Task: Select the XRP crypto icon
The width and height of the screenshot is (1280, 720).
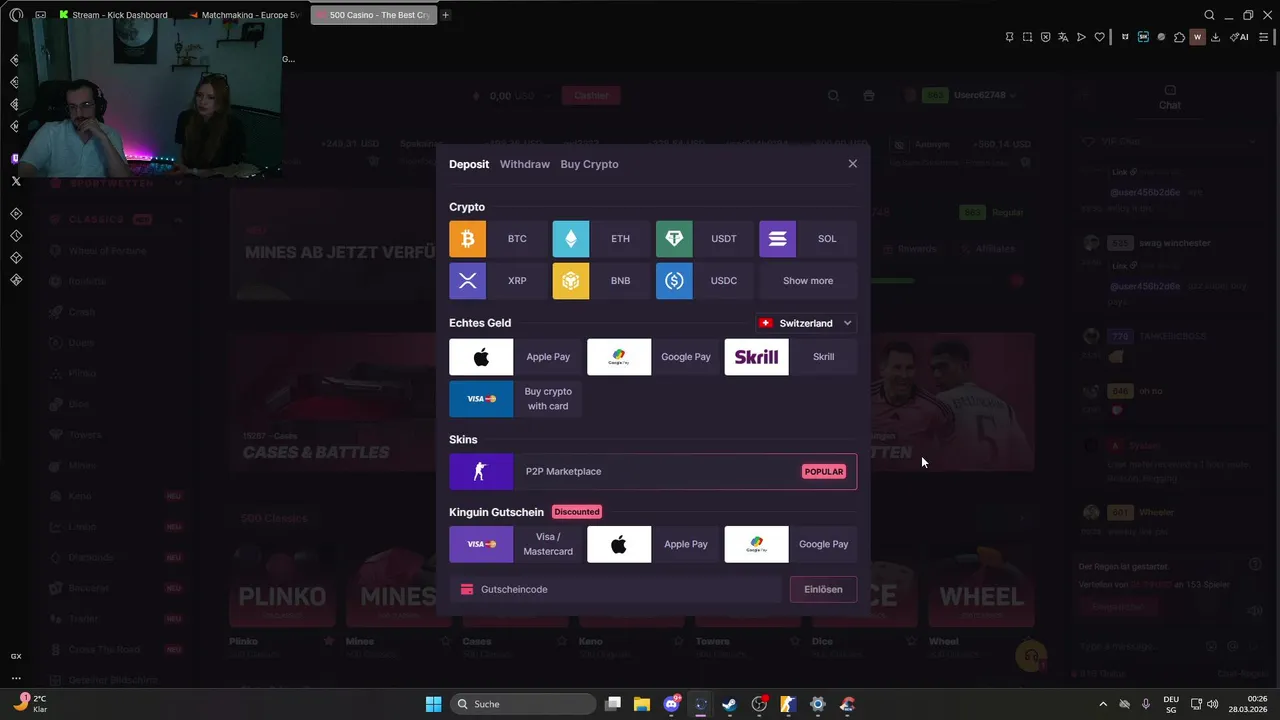Action: click(467, 281)
